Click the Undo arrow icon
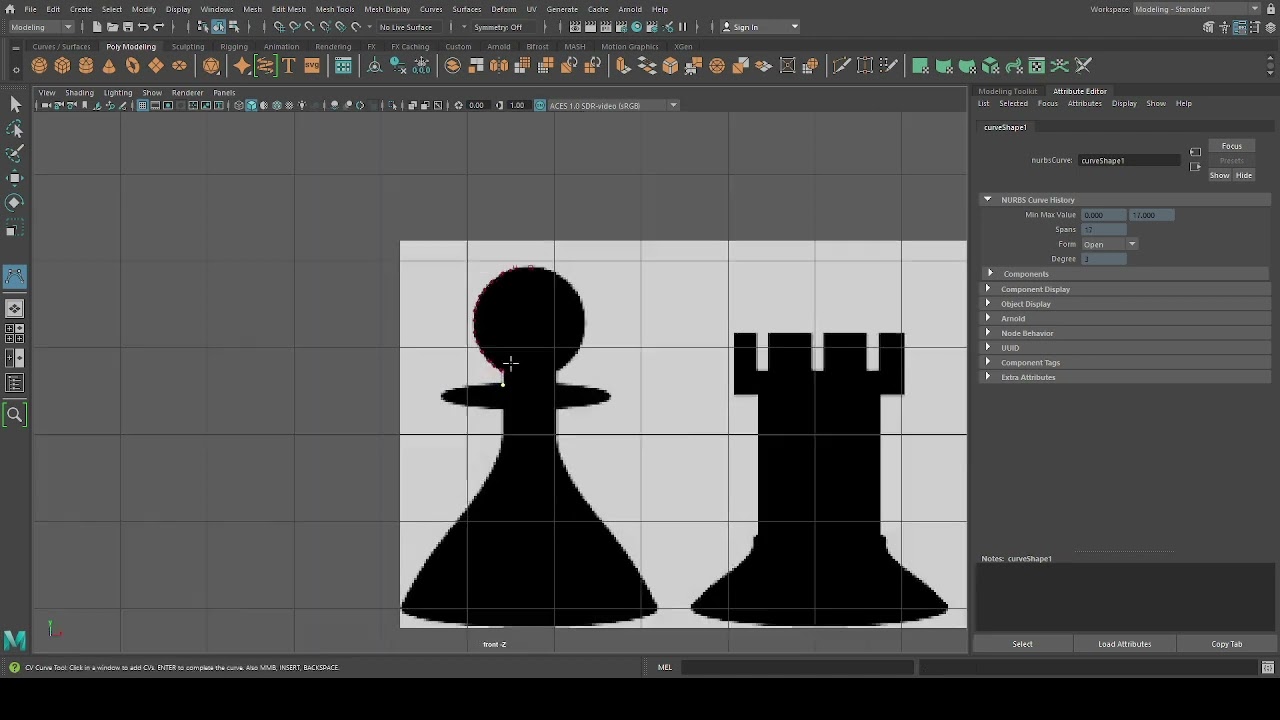The image size is (1280, 720). tap(143, 27)
